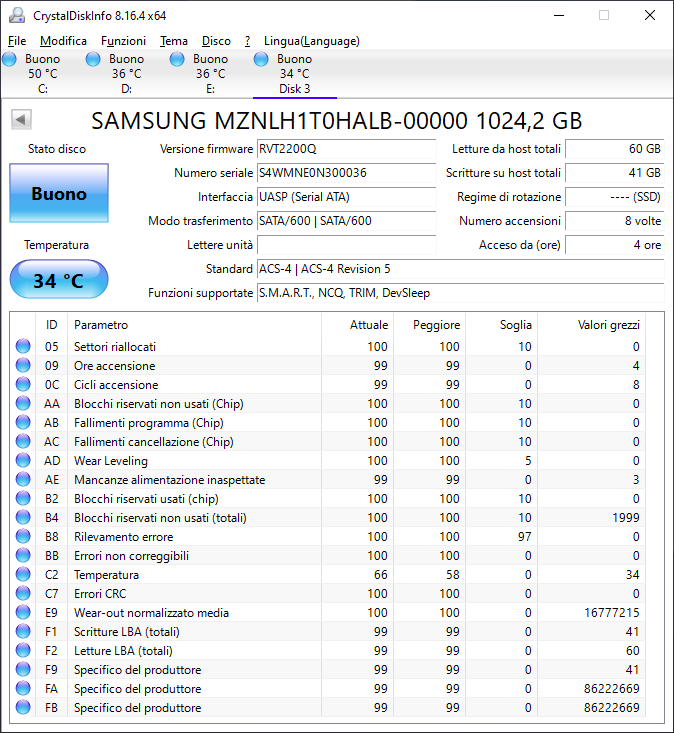Click the CrystalDiskInfo title bar icon
Viewport: 674px width, 733px height.
pyautogui.click(x=17, y=15)
